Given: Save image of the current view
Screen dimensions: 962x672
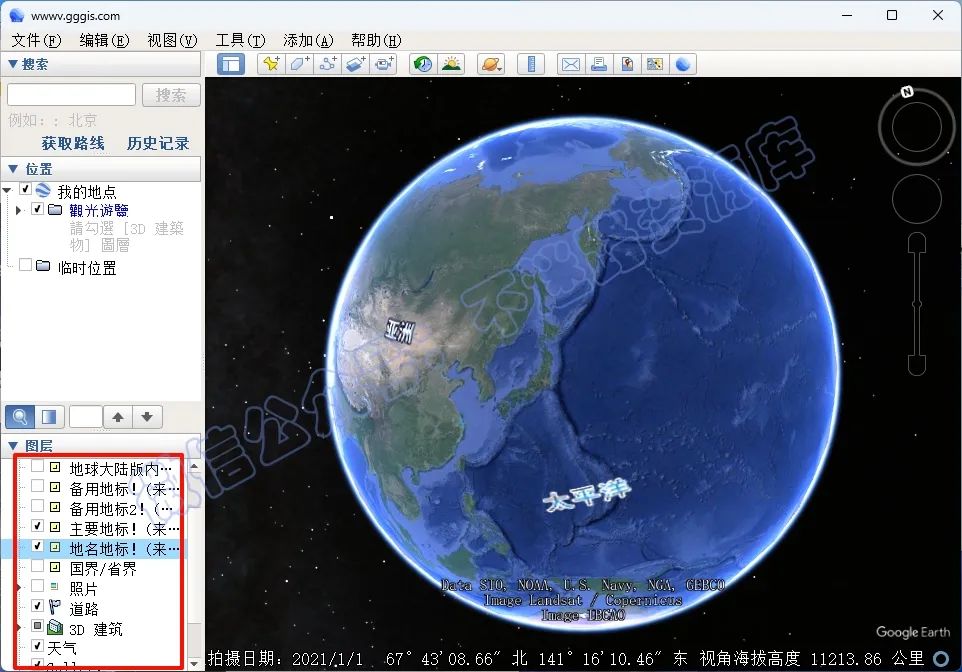Looking at the screenshot, I should click(627, 64).
